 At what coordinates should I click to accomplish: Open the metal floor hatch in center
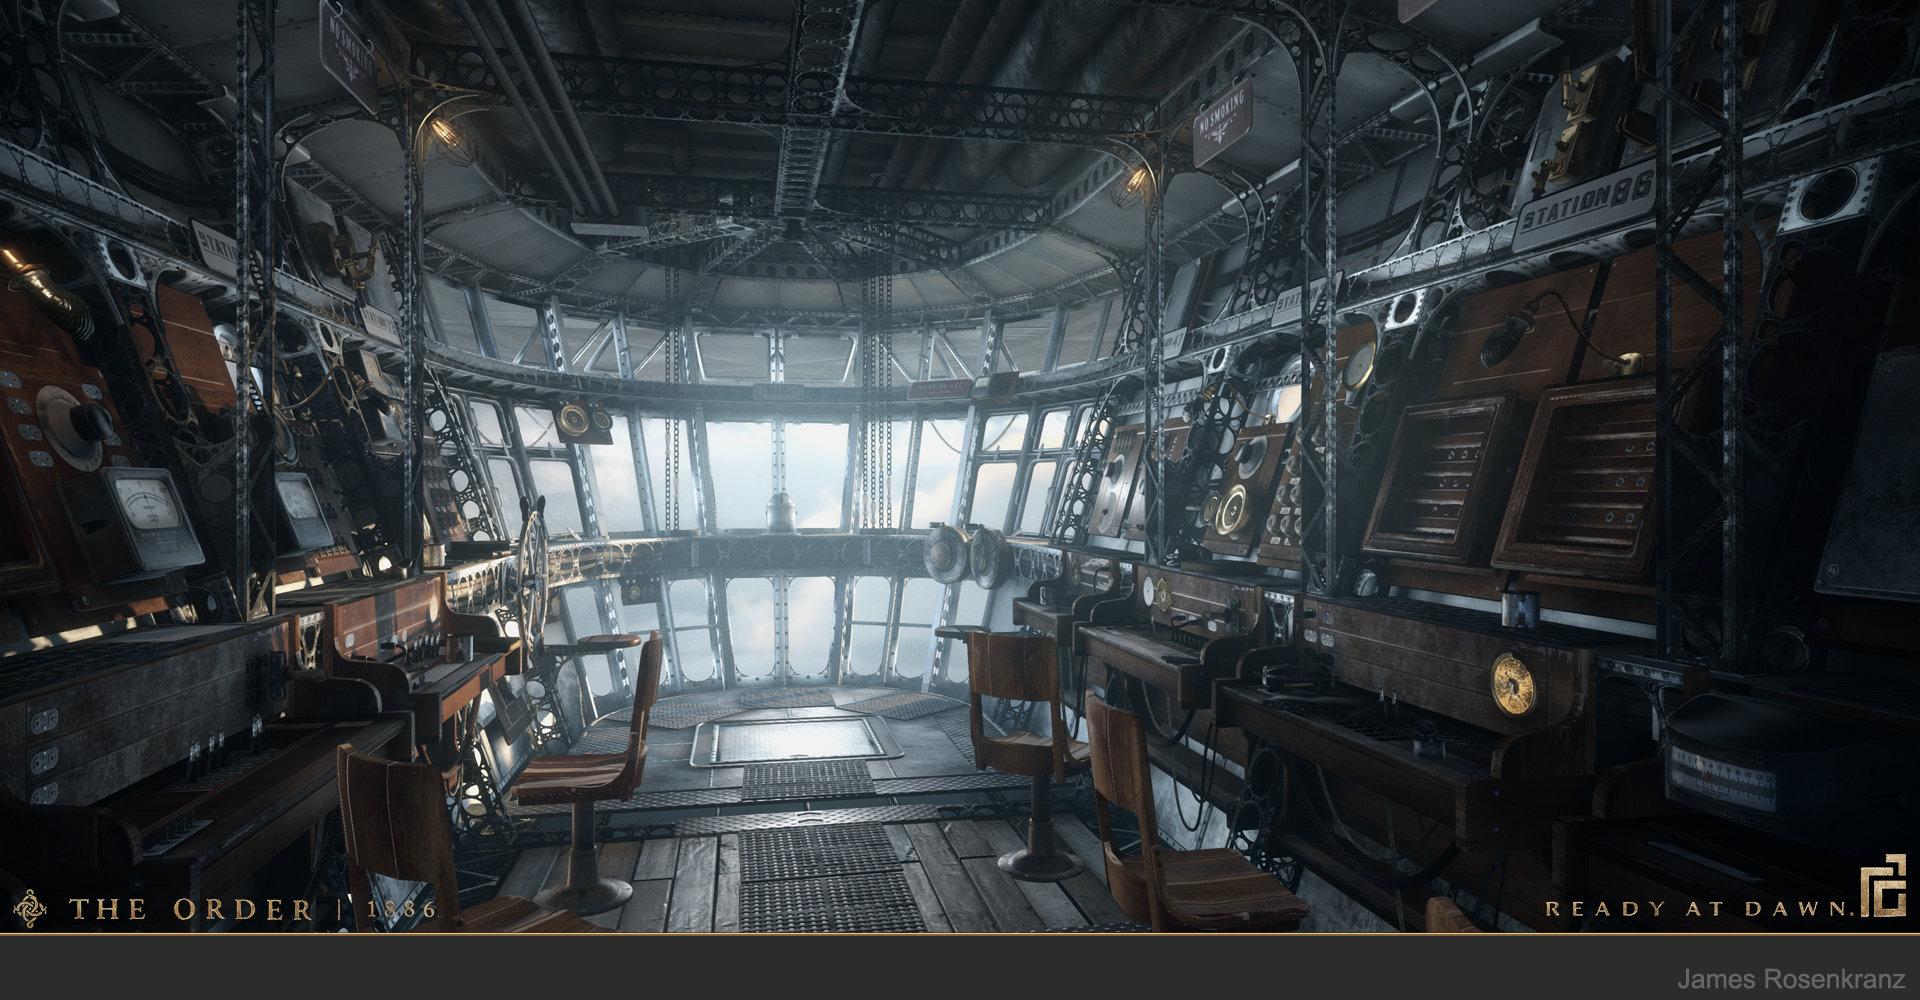790,741
